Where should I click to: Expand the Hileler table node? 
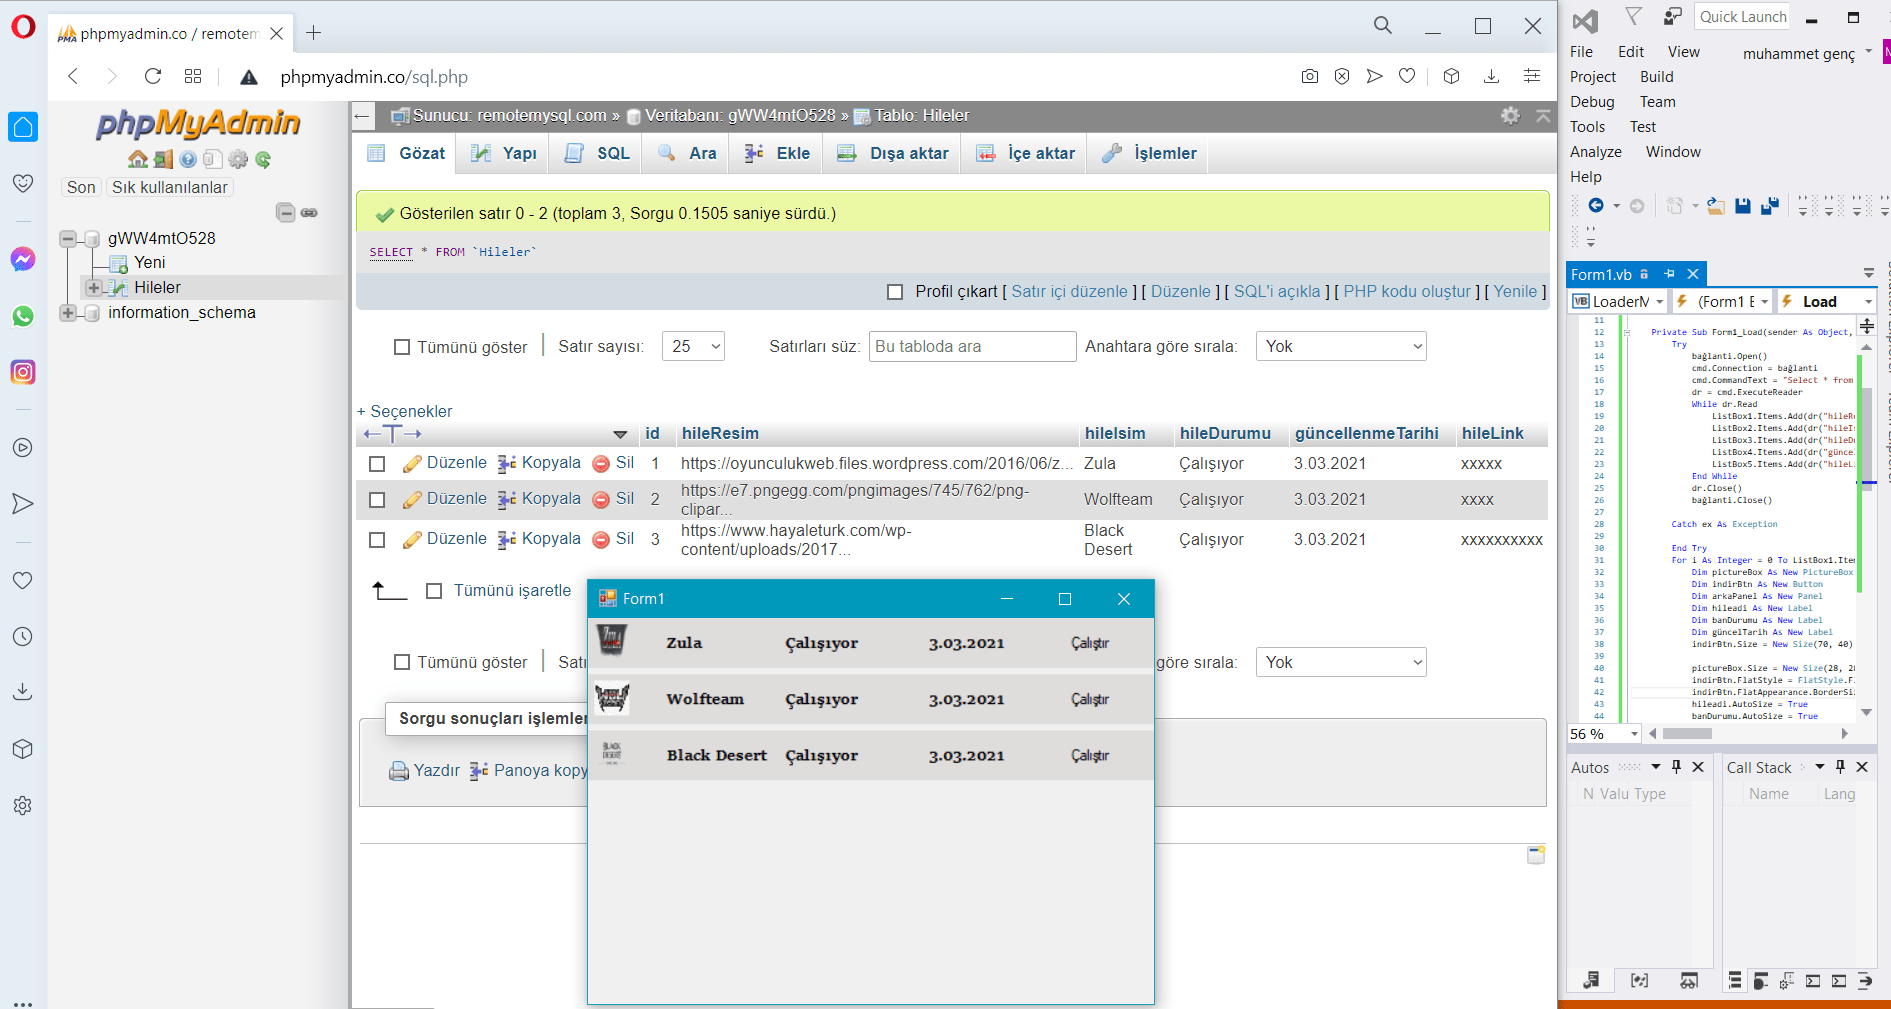point(93,288)
